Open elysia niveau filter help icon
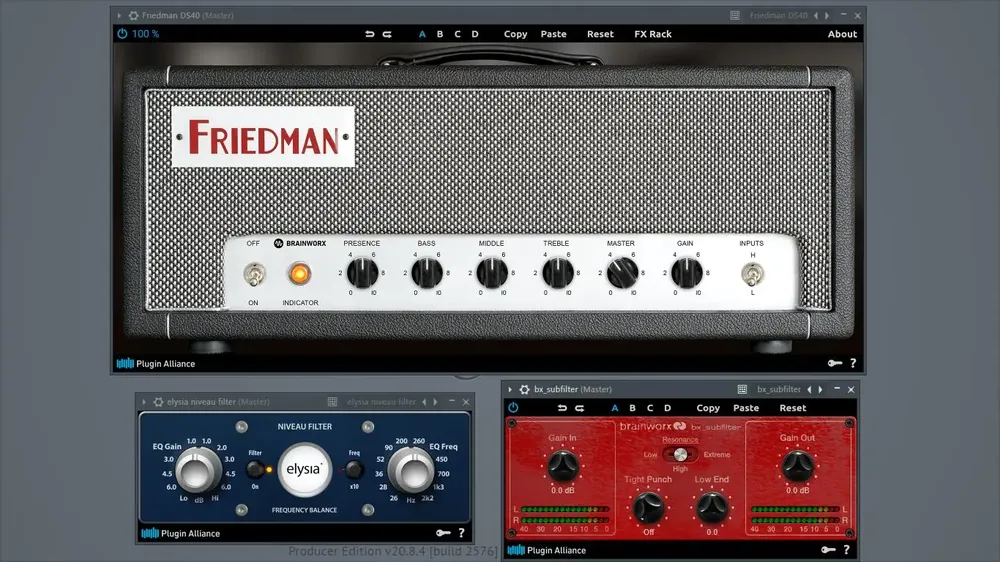Viewport: 1000px width, 562px height. [462, 533]
